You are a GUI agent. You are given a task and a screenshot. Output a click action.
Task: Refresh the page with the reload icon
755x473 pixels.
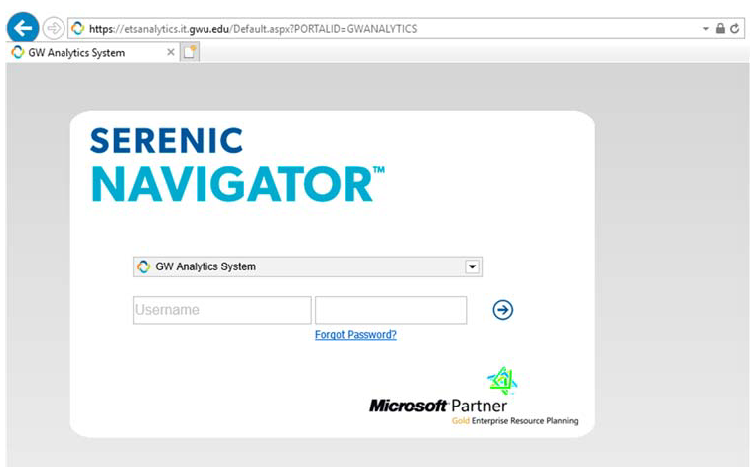pos(735,28)
